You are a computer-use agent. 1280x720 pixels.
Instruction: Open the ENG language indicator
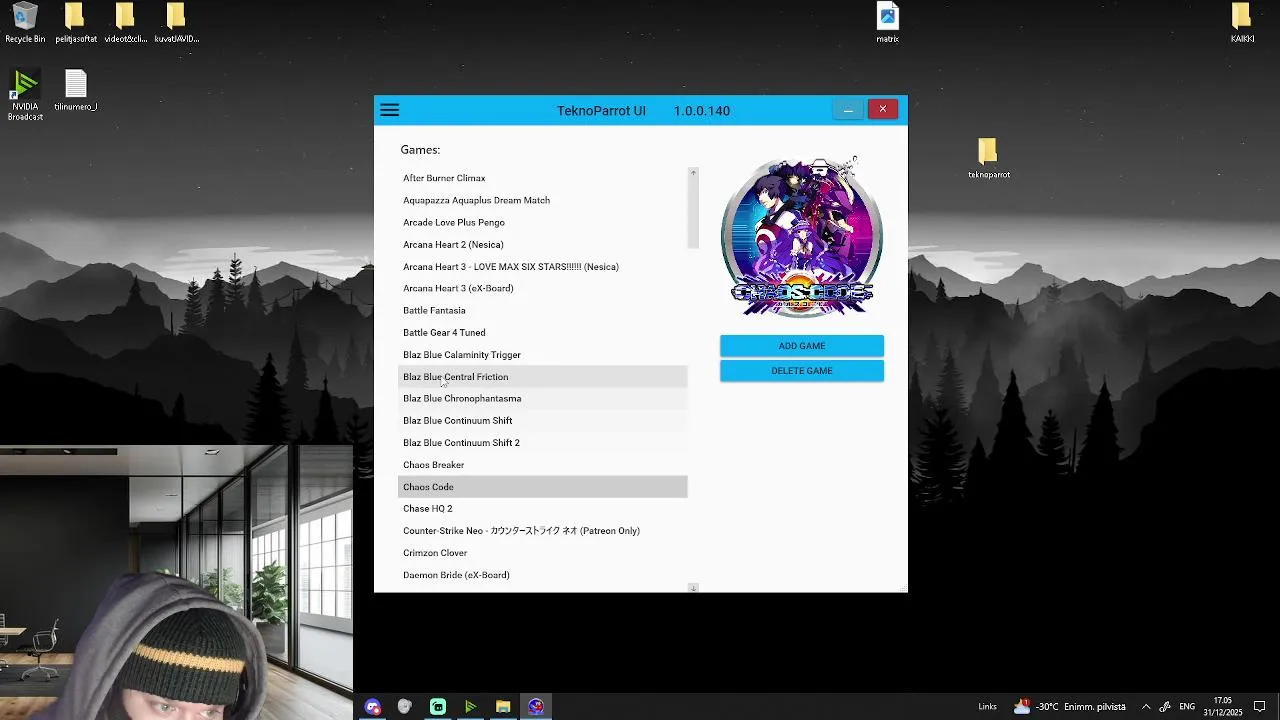point(1187,707)
